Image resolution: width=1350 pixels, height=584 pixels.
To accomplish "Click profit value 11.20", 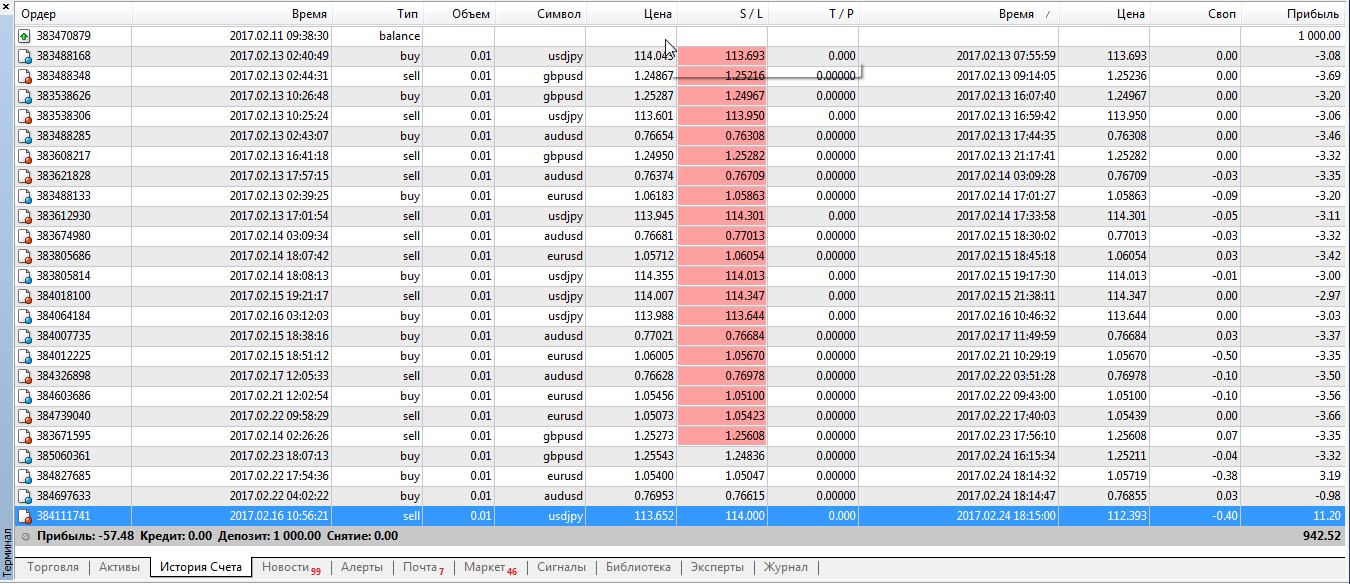I will (x=1326, y=516).
